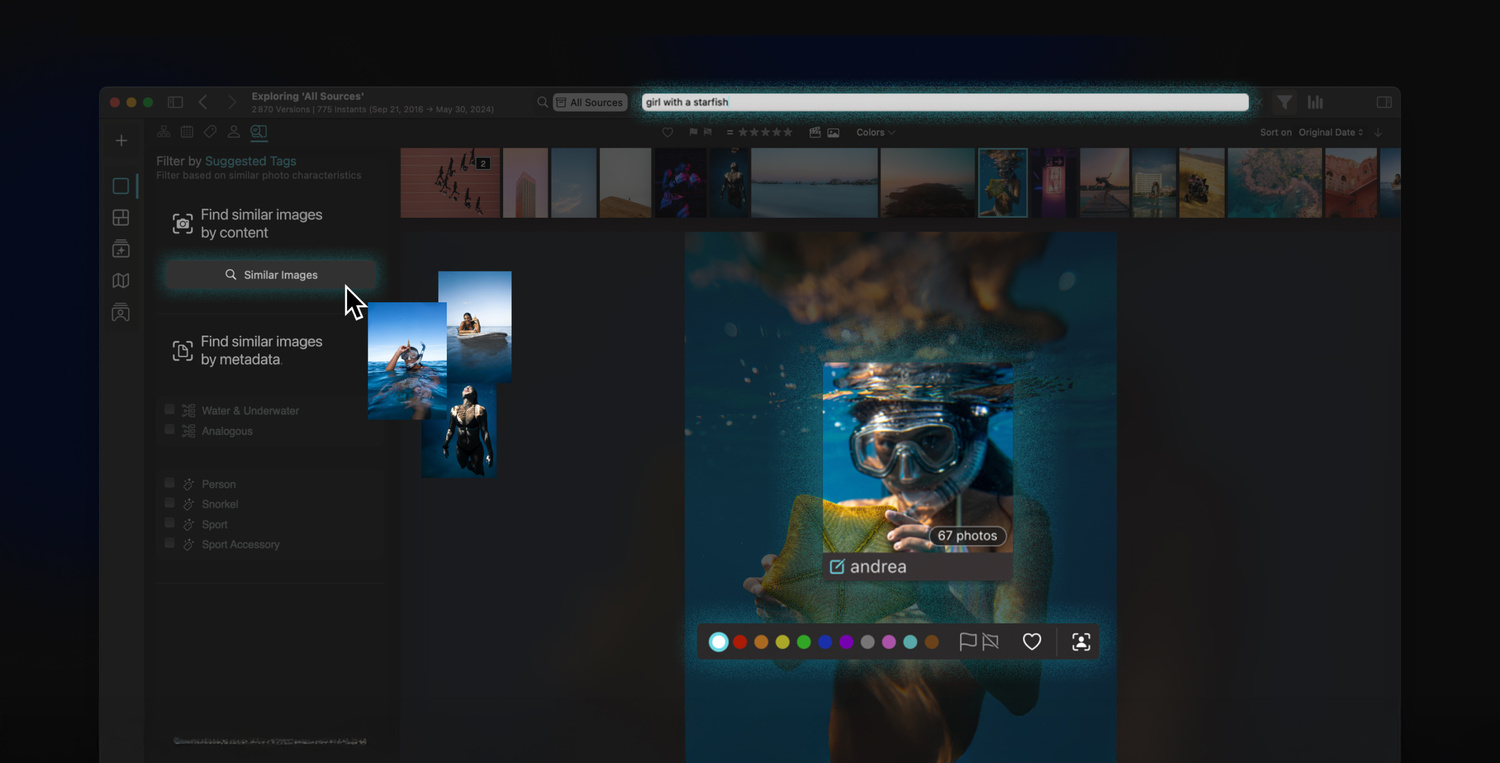Viewport: 1500px width, 763px height.
Task: Switch to the people tab icon
Action: pos(233,132)
